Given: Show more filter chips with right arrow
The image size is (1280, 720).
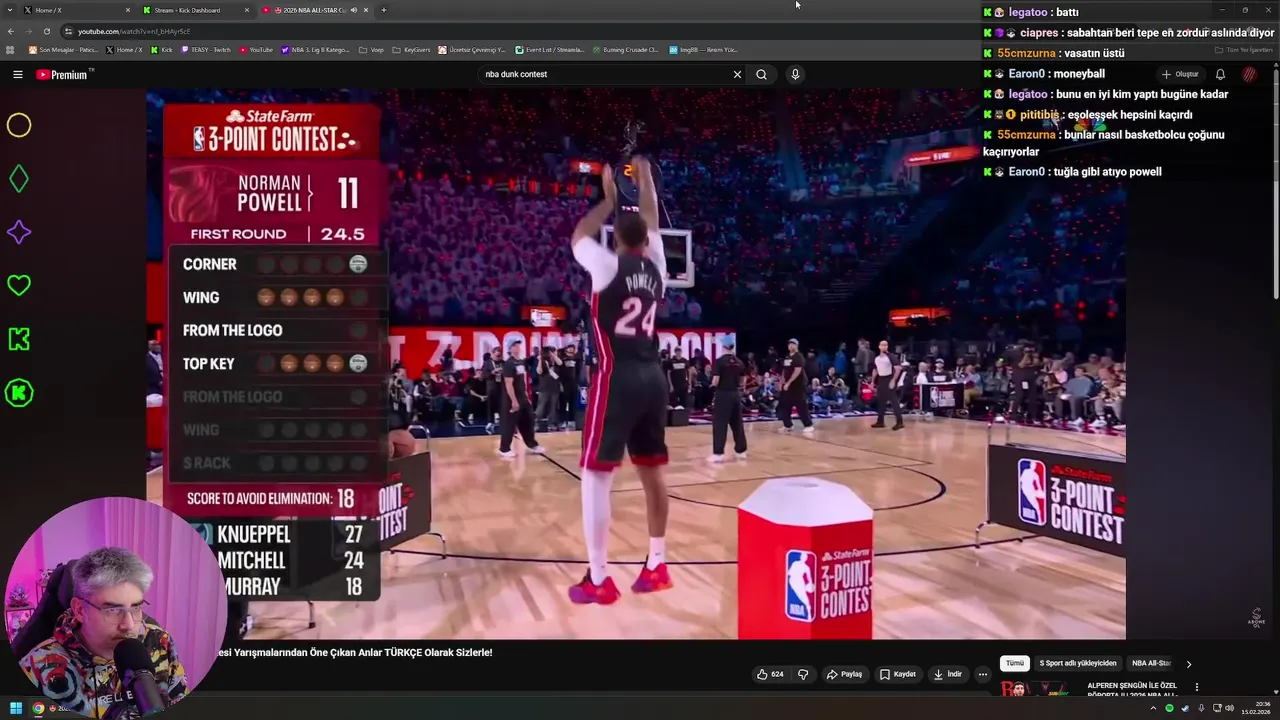Looking at the screenshot, I should coord(1188,663).
